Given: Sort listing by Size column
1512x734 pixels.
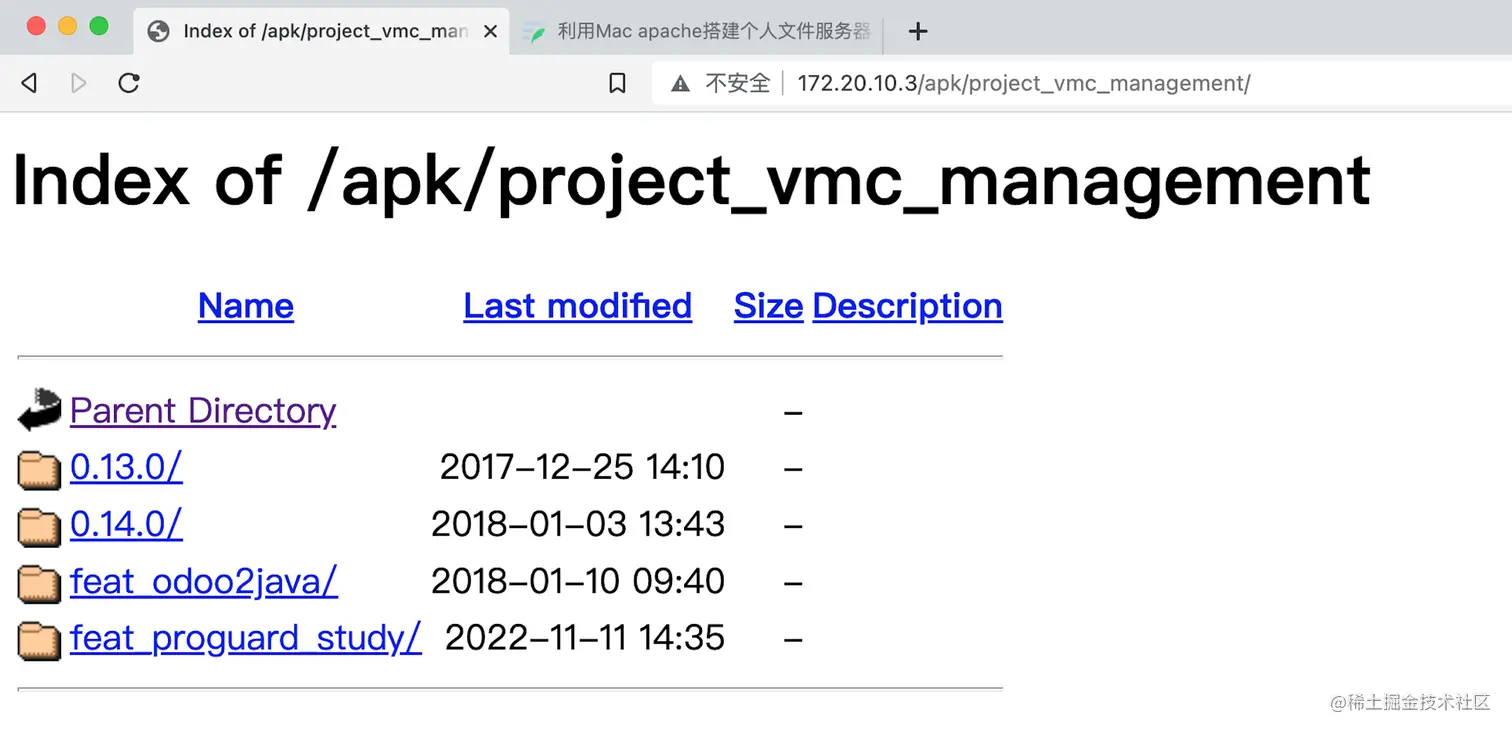Looking at the screenshot, I should pyautogui.click(x=768, y=306).
